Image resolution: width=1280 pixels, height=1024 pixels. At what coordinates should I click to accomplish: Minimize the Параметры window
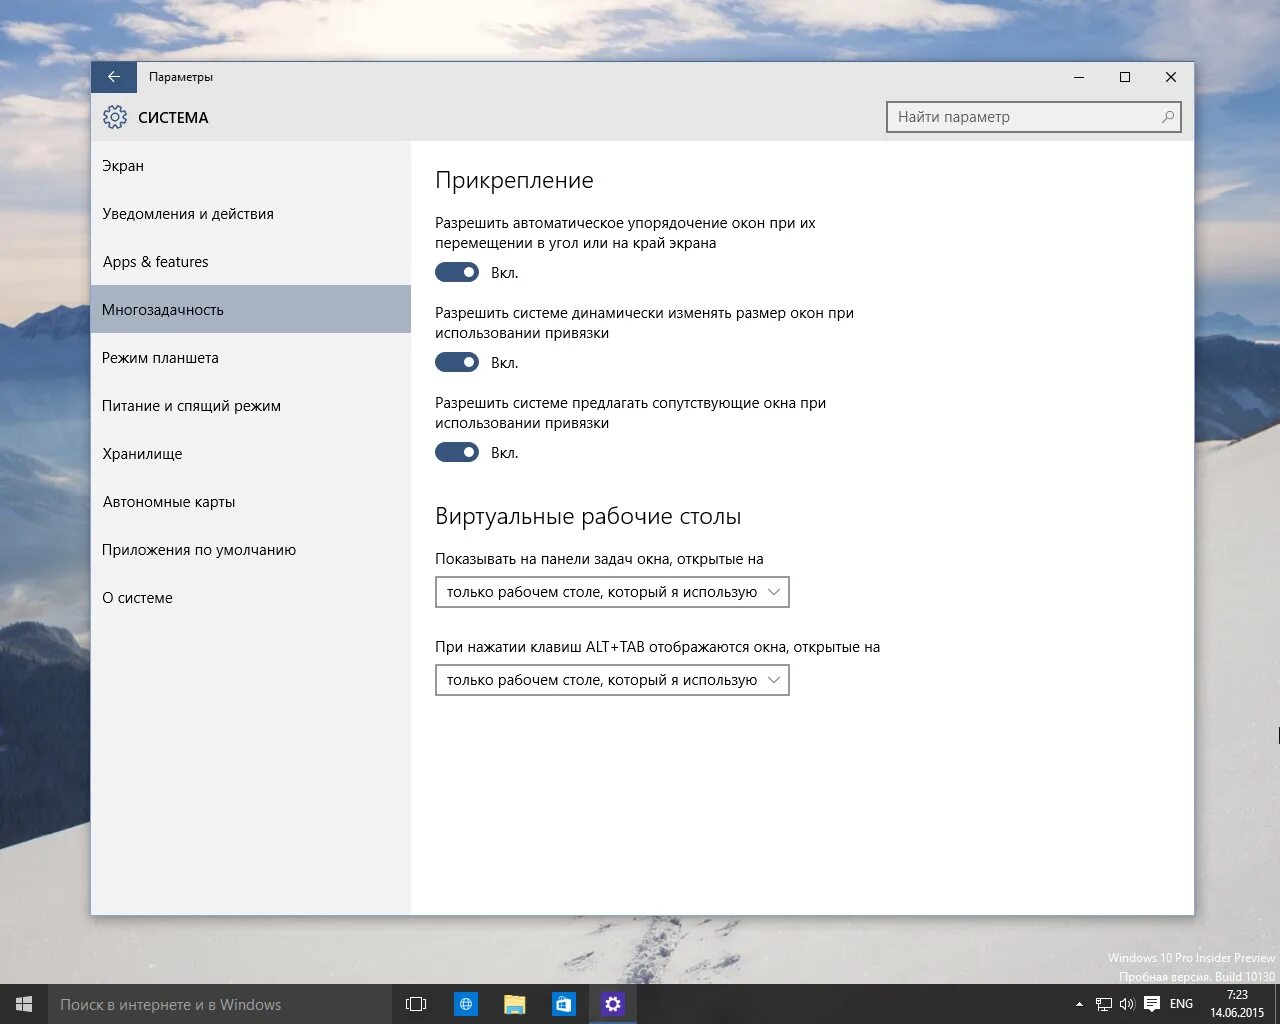pyautogui.click(x=1079, y=77)
